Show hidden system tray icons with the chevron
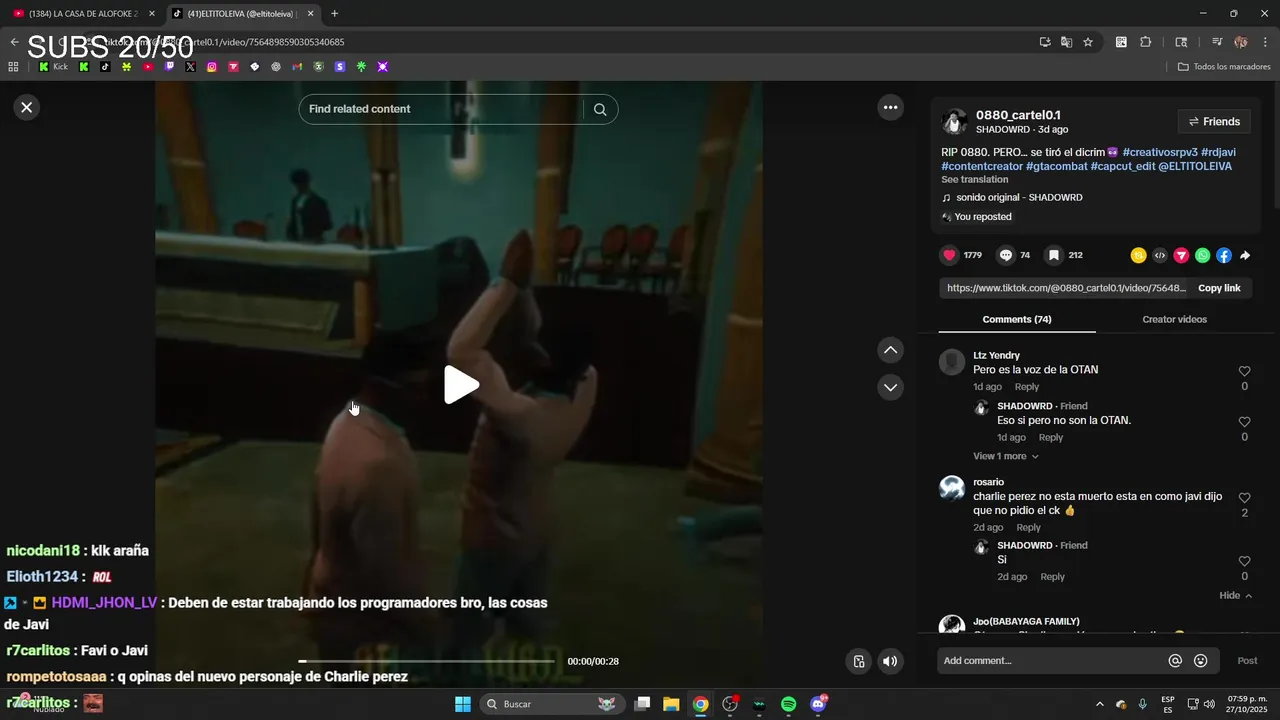The height and width of the screenshot is (720, 1280). coord(1100,704)
